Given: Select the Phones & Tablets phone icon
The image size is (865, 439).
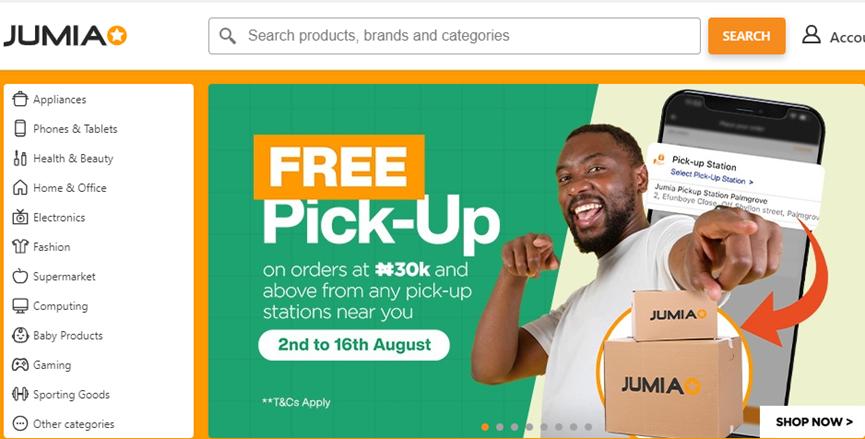Looking at the screenshot, I should (20, 129).
